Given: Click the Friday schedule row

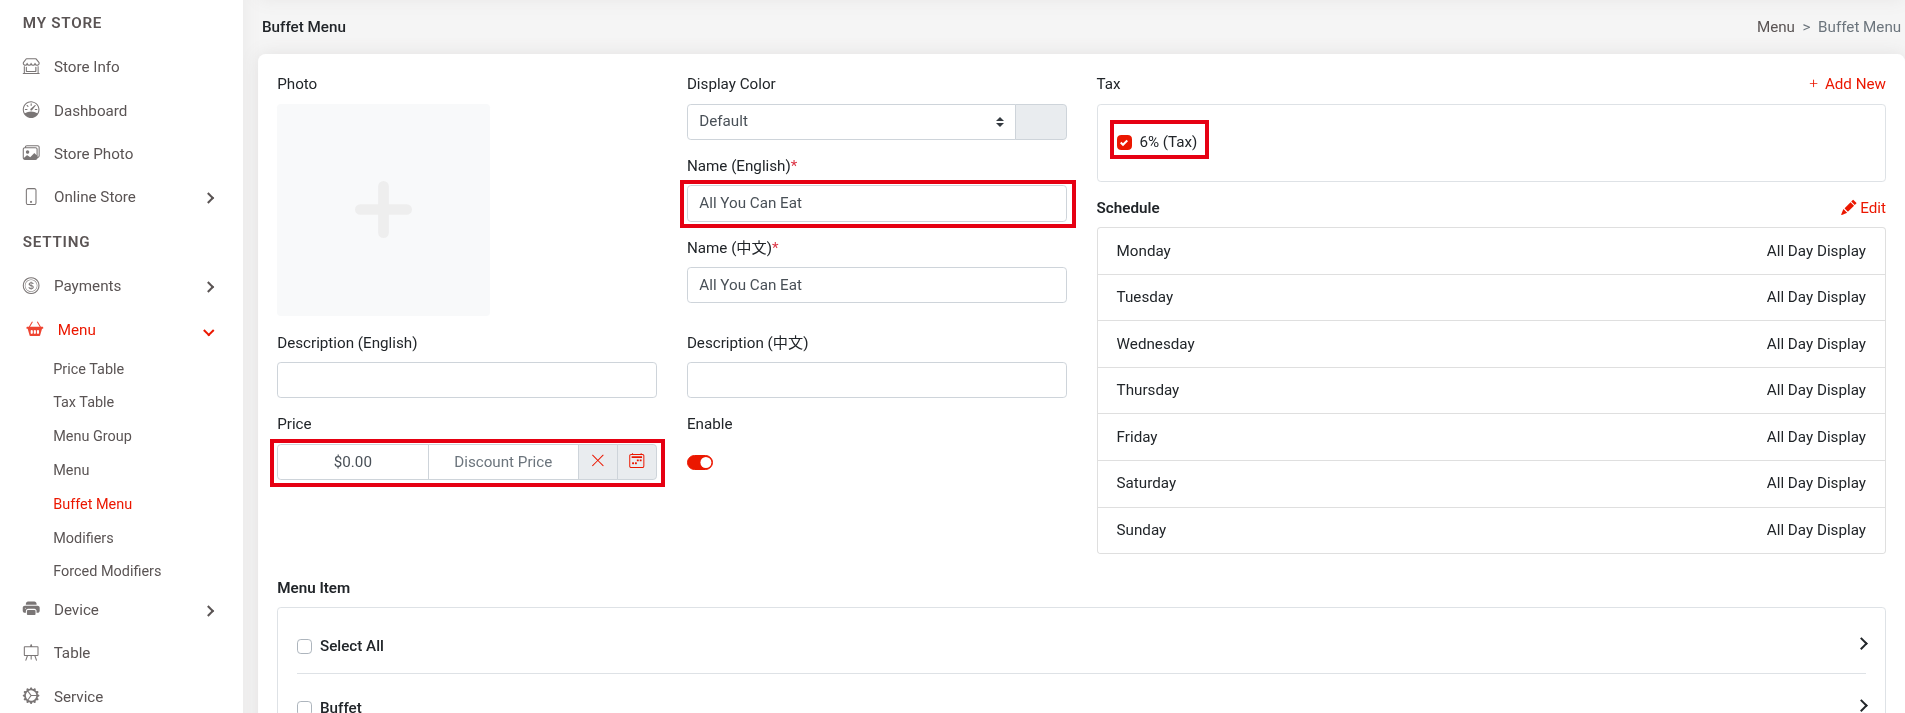Looking at the screenshot, I should pos(1491,437).
